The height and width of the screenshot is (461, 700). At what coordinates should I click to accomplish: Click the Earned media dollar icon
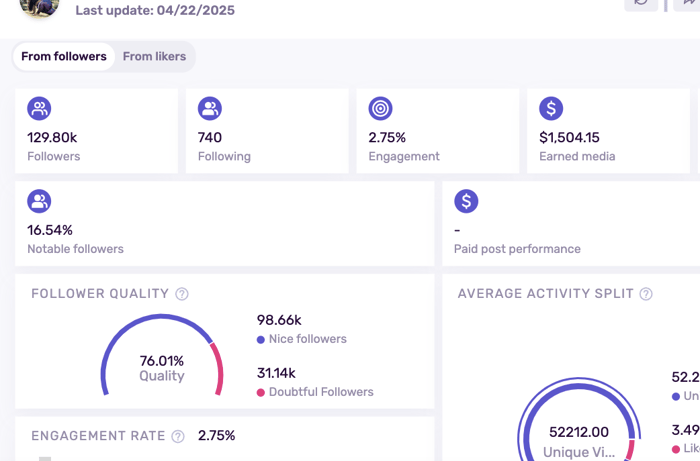[551, 108]
